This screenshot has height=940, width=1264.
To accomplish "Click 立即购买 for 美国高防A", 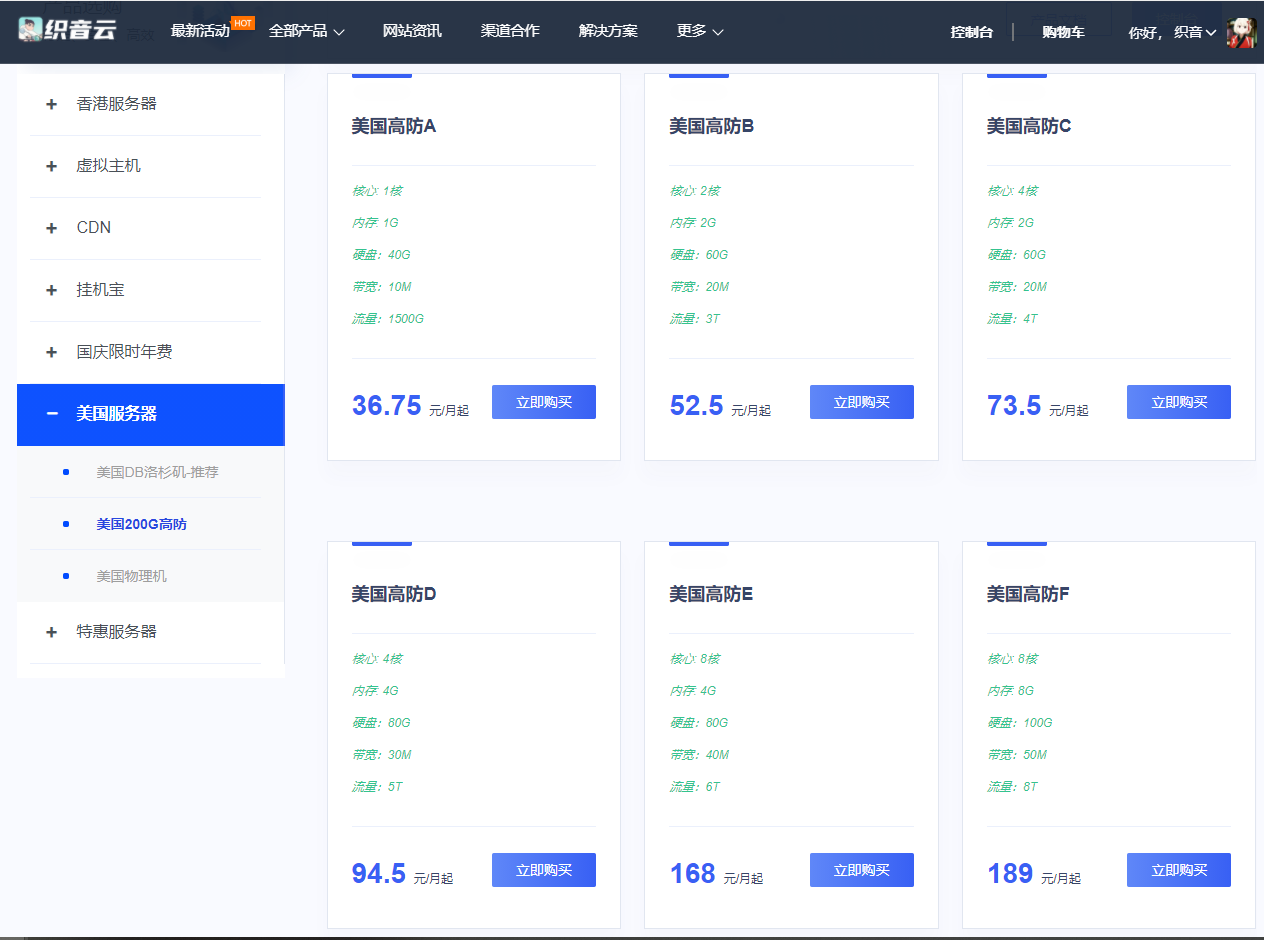I will click(x=543, y=402).
